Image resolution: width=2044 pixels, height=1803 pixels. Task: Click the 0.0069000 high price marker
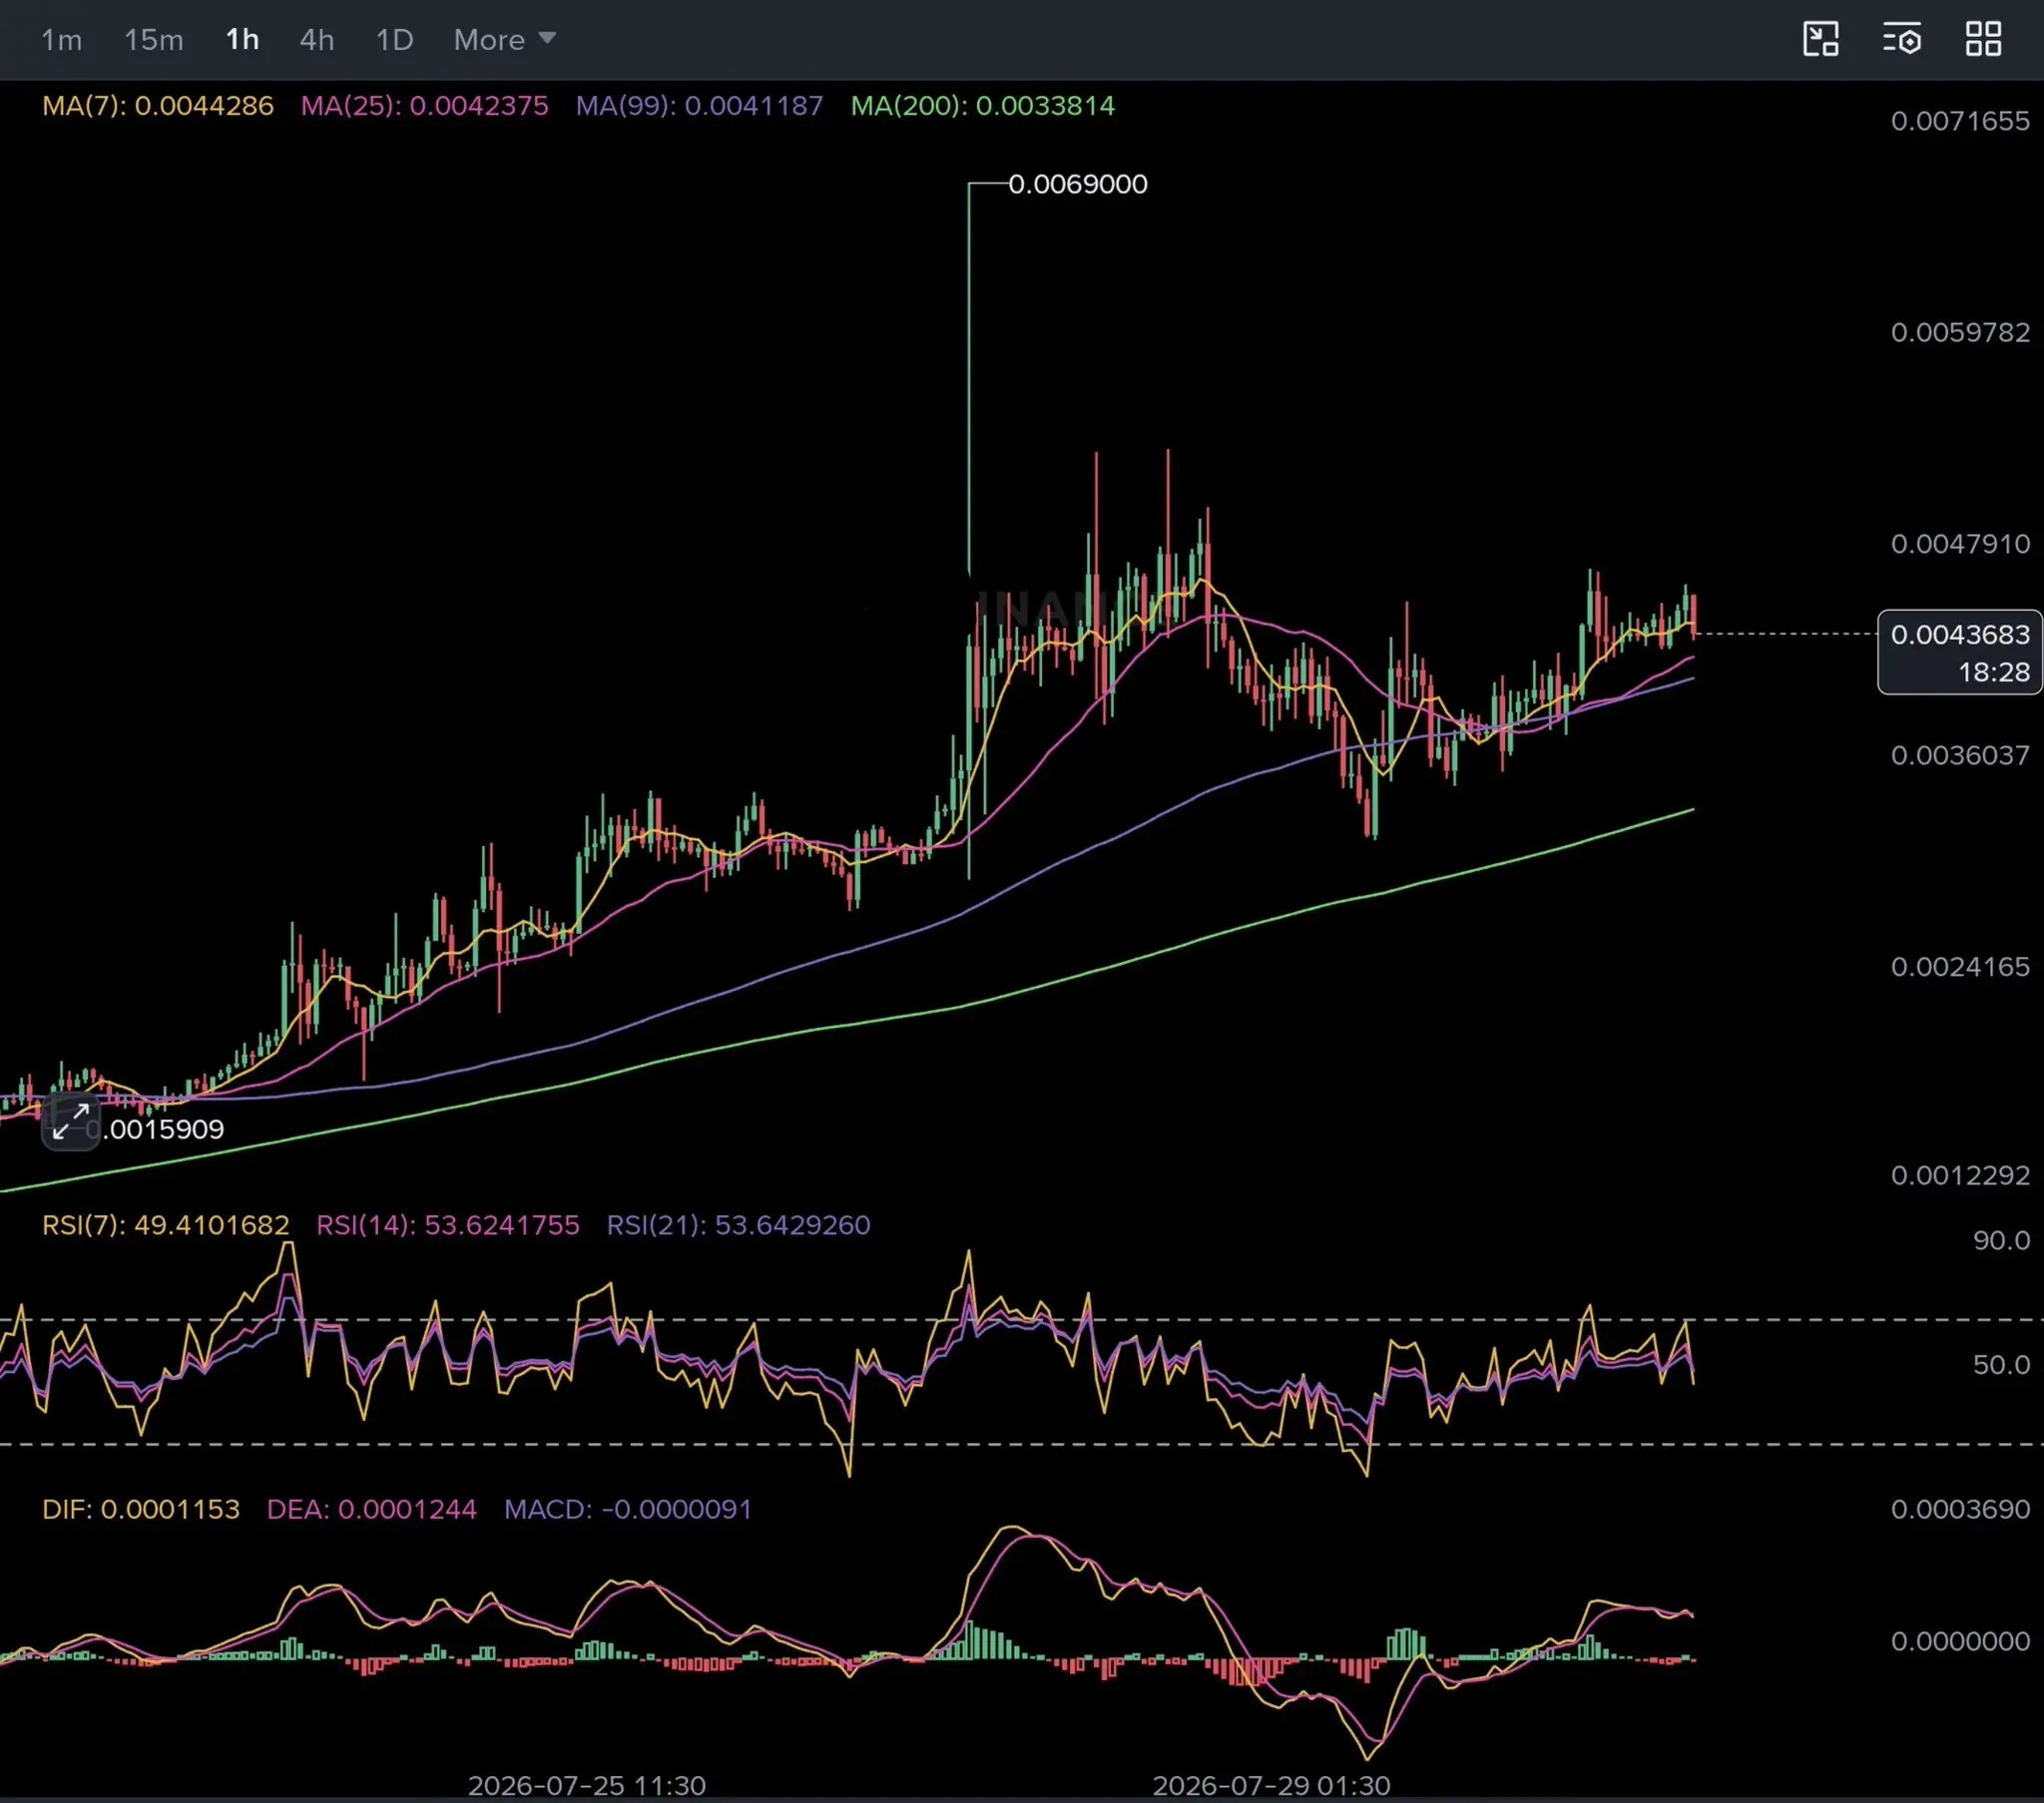pos(1077,184)
